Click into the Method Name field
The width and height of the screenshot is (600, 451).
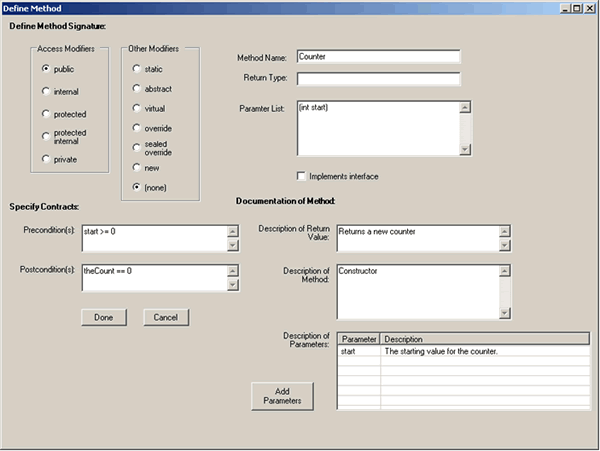(x=378, y=57)
